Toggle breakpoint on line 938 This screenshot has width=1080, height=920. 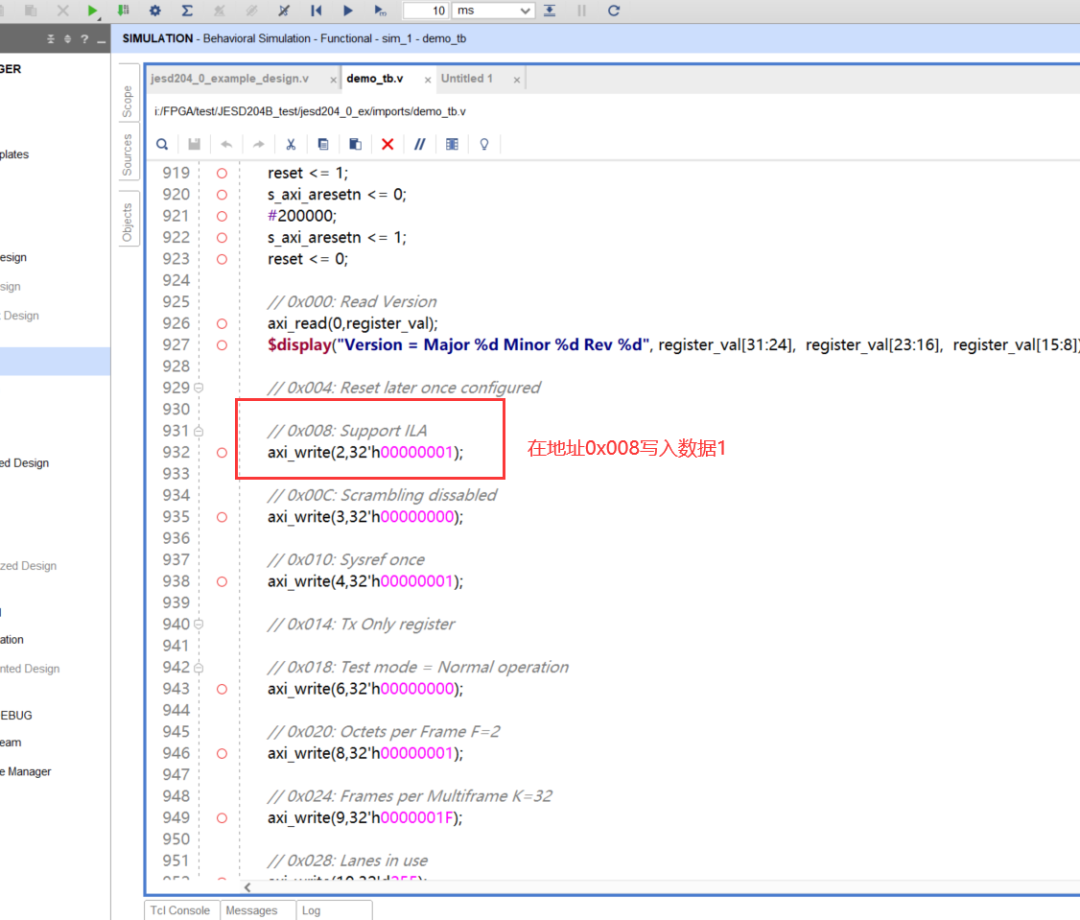tap(222, 582)
